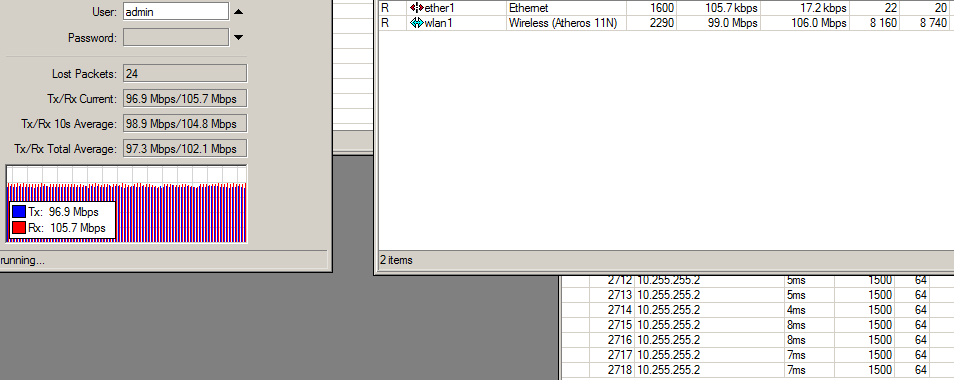The width and height of the screenshot is (954, 380).
Task: Click the R flag on ether1 row
Action: click(x=385, y=8)
